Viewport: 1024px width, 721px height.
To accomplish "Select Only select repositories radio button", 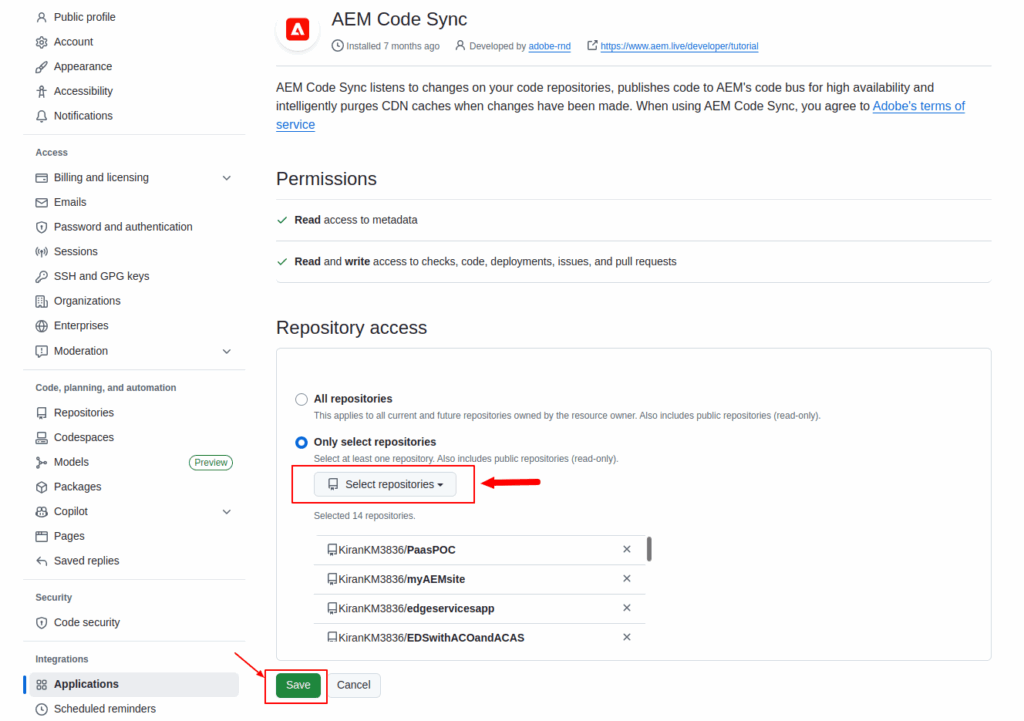I will coord(301,442).
